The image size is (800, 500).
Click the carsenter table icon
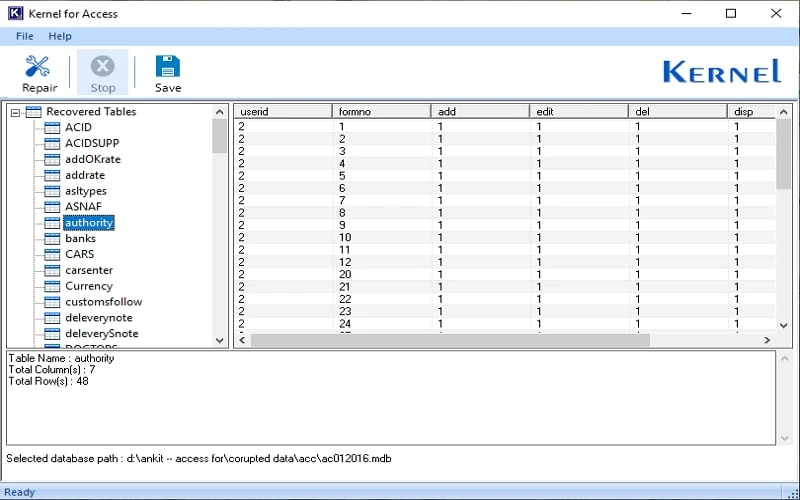(x=52, y=270)
